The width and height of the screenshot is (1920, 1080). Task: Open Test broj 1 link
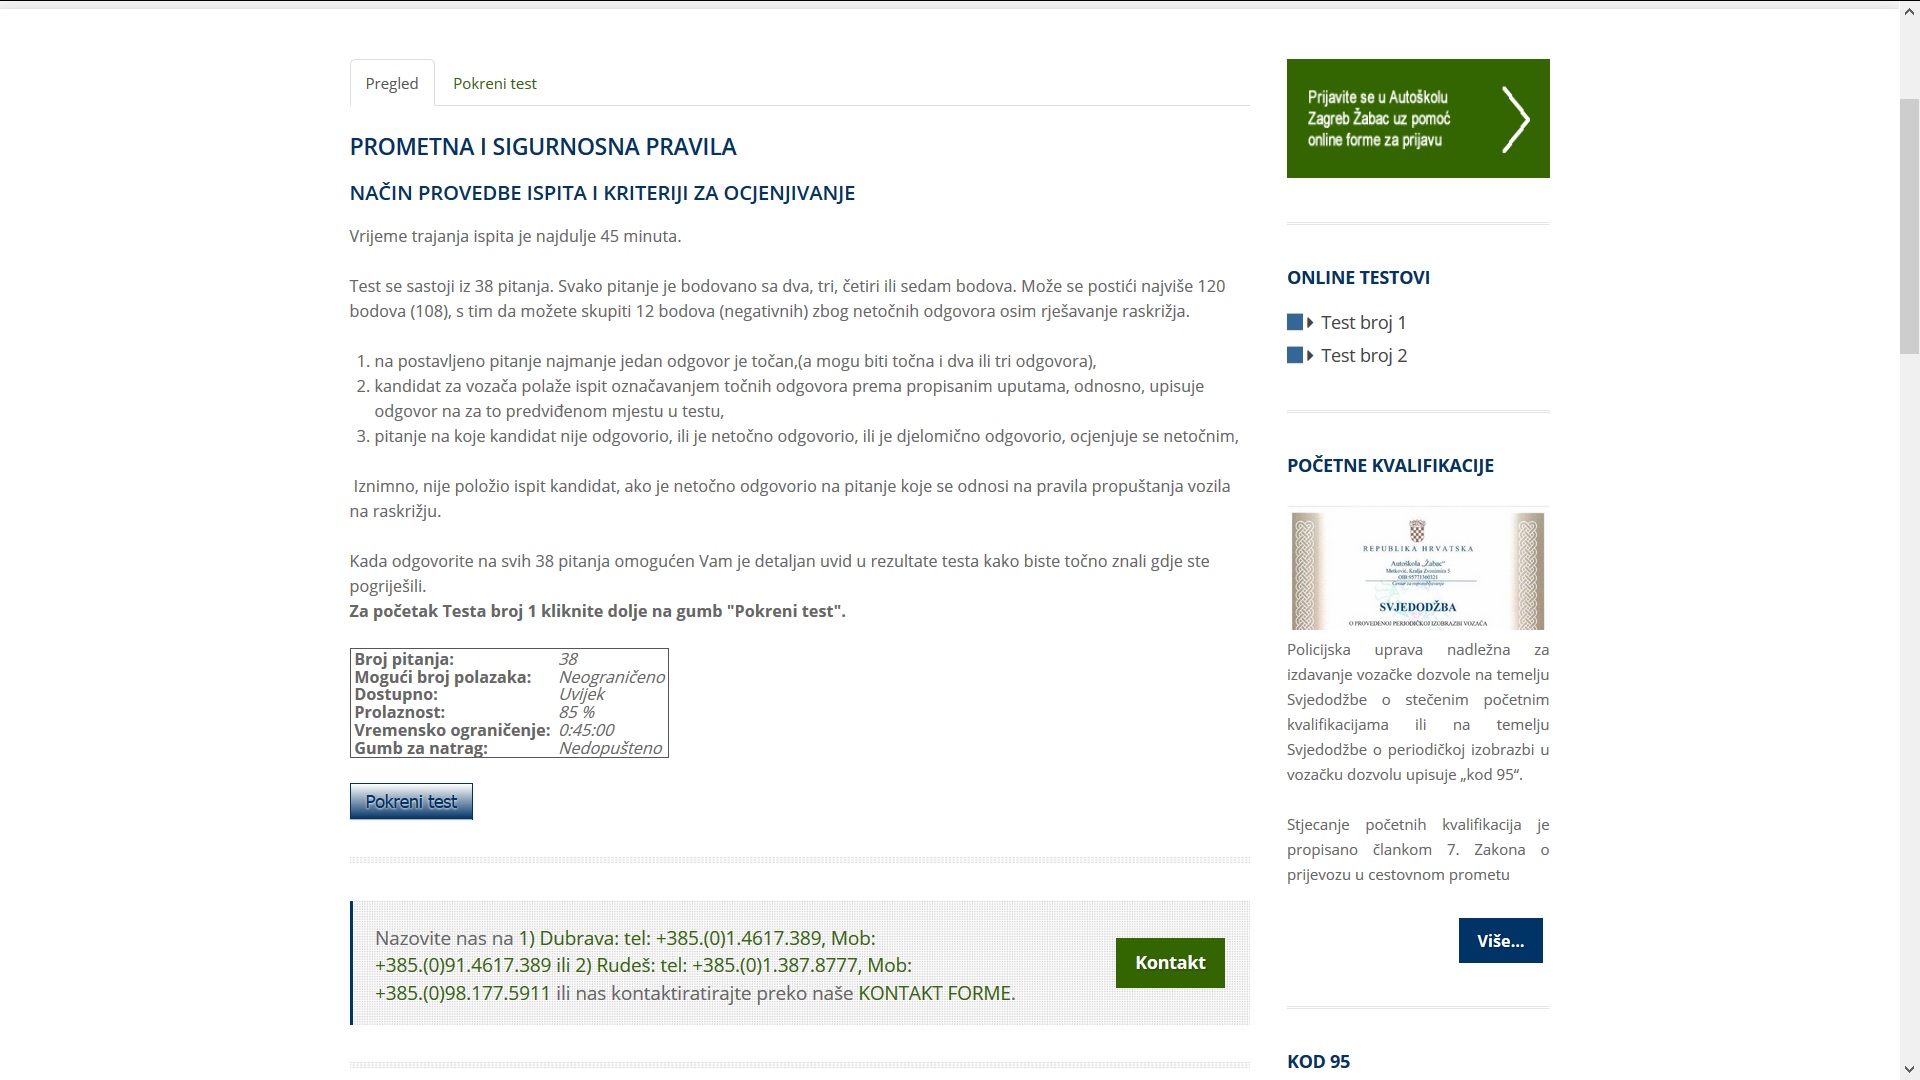tap(1363, 322)
